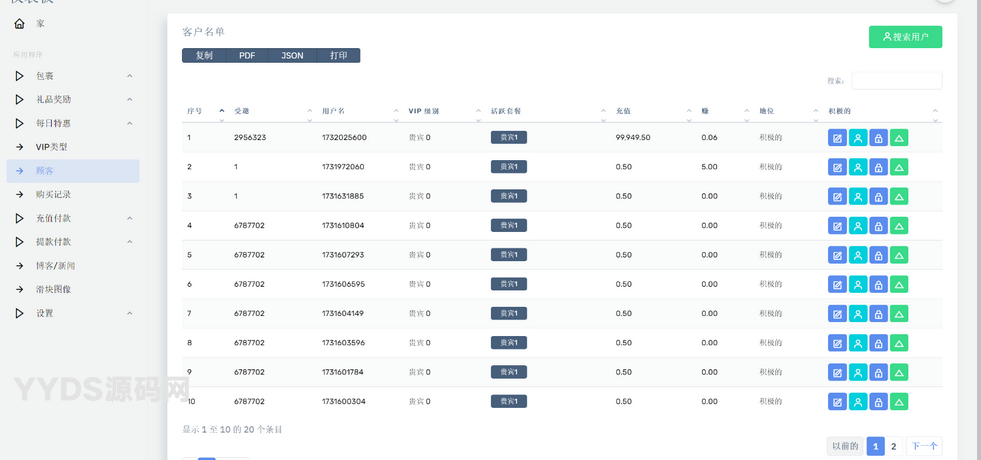Click the lock icon in row 3
Viewport: 981px width, 460px height.
(878, 197)
